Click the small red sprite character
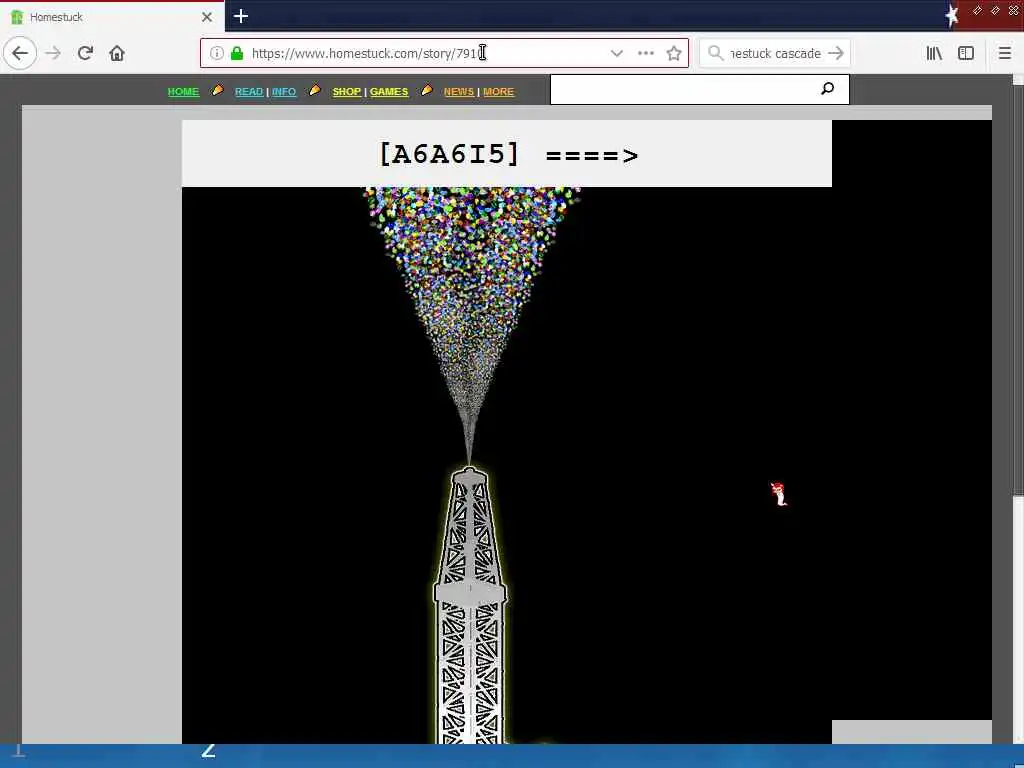The image size is (1024, 768). coord(778,494)
